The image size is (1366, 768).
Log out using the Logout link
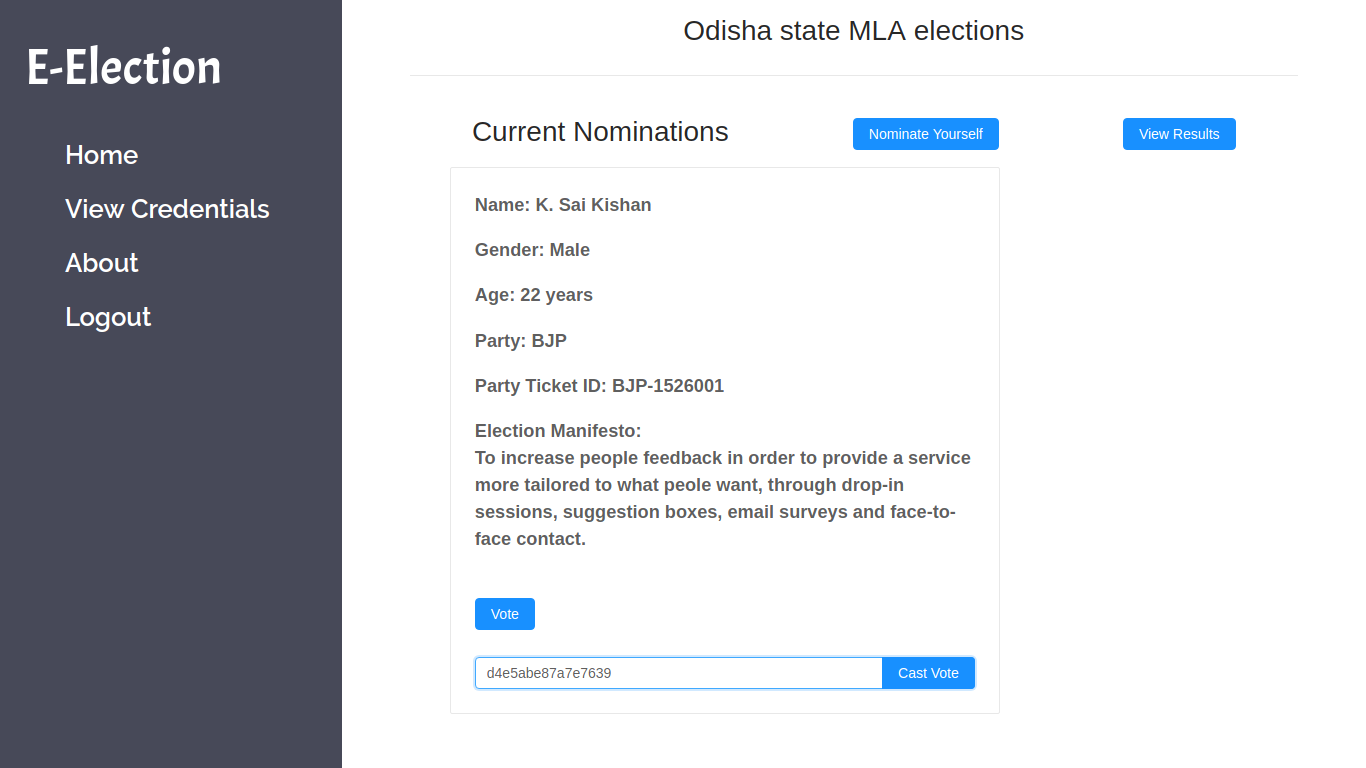pyautogui.click(x=108, y=317)
